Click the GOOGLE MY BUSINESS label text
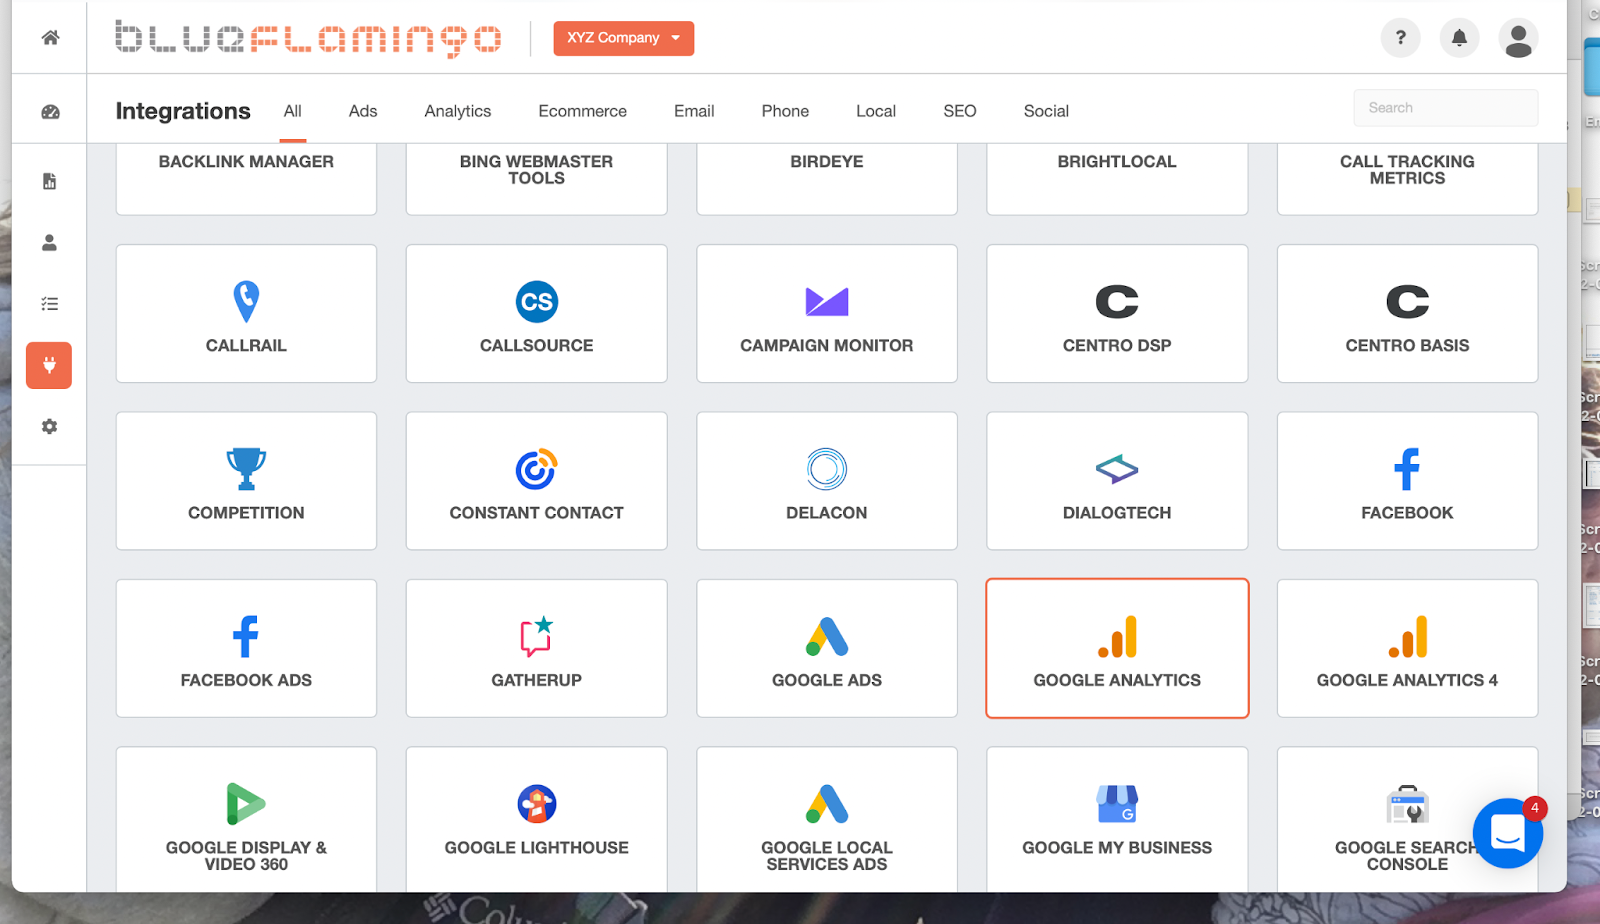The image size is (1600, 924). [1117, 848]
